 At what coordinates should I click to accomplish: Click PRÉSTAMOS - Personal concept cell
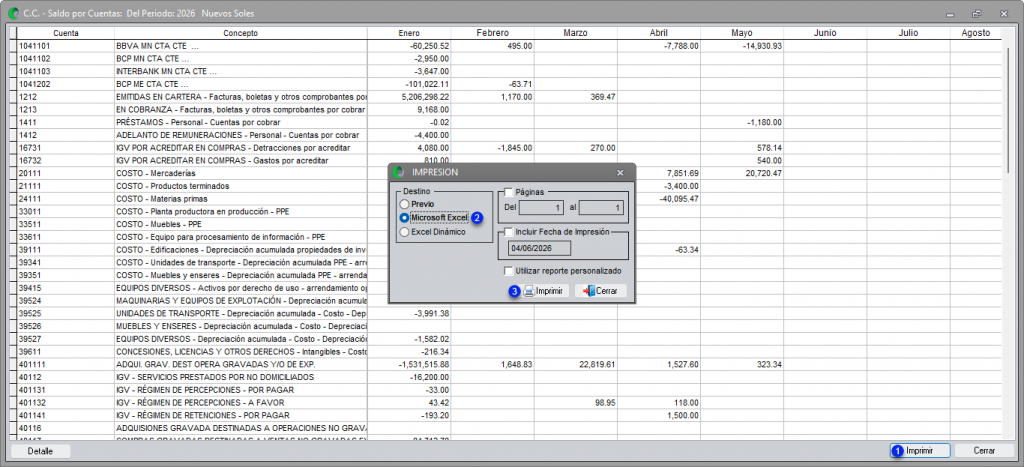click(x=240, y=122)
